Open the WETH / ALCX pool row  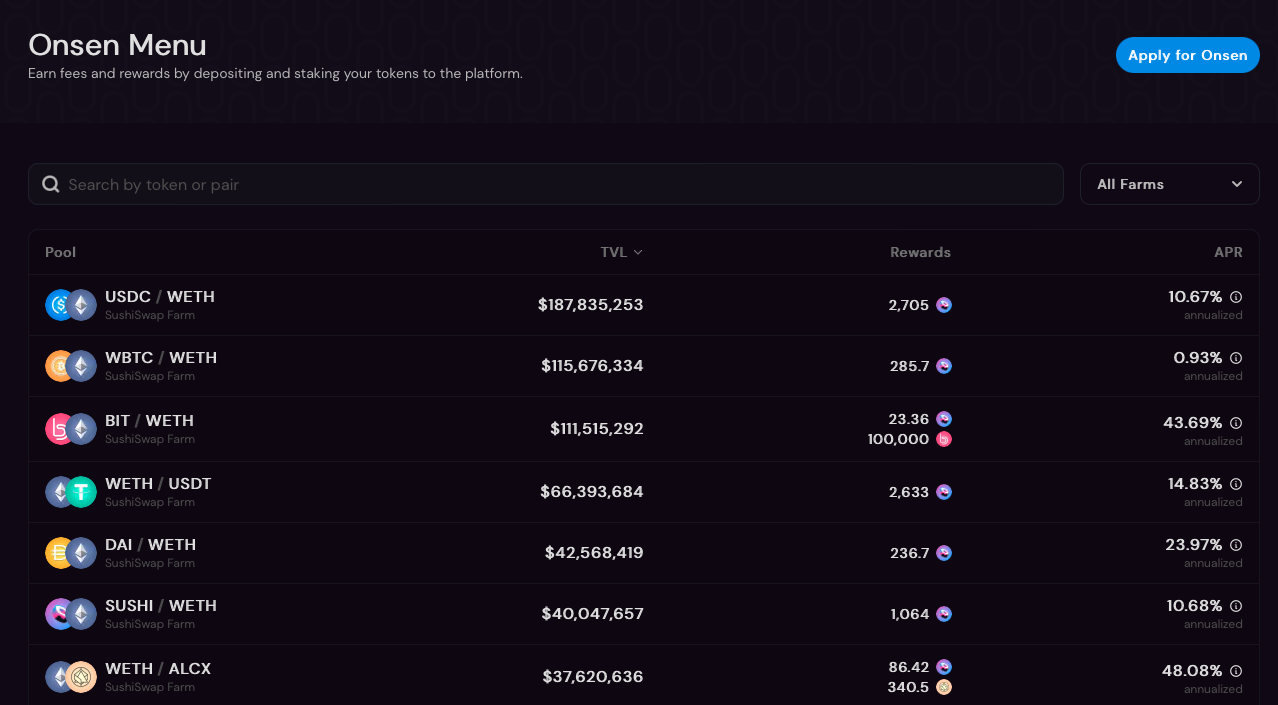click(x=644, y=676)
